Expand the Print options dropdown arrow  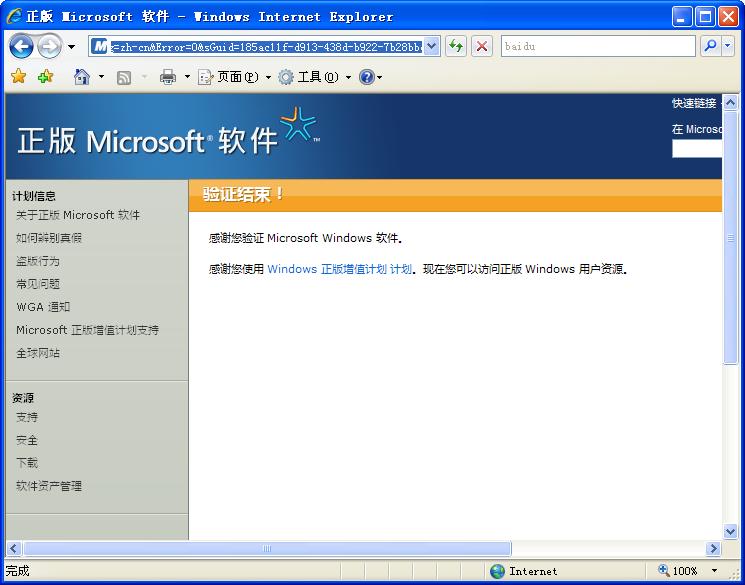tap(187, 77)
